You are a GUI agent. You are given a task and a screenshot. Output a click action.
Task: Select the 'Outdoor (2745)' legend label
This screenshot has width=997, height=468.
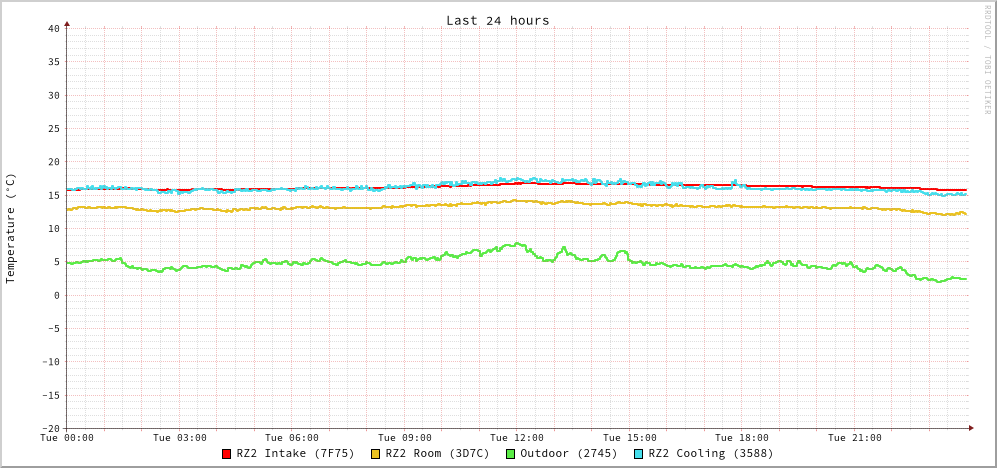pyautogui.click(x=568, y=453)
